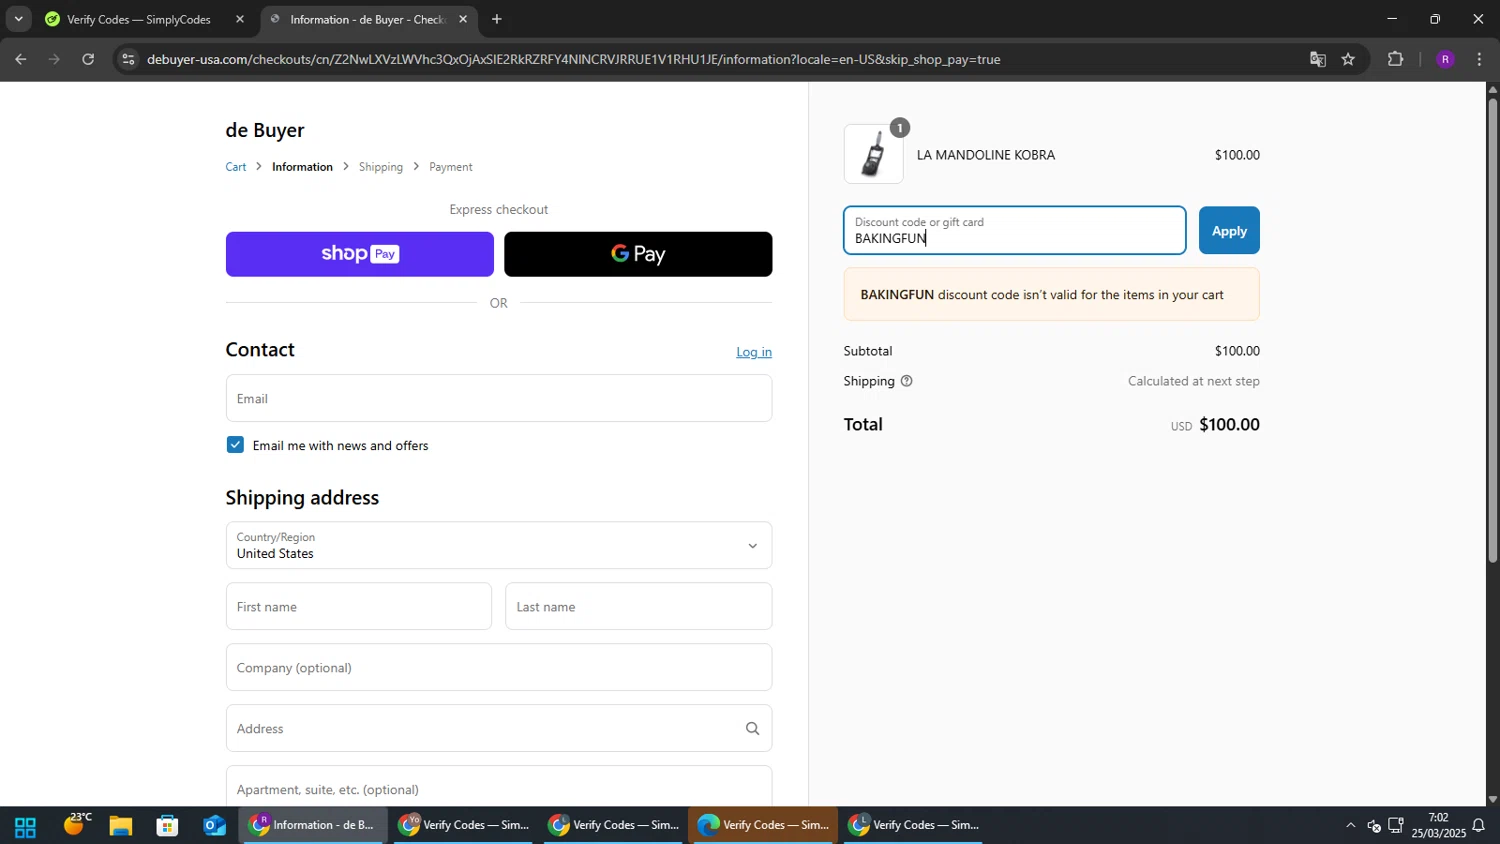The width and height of the screenshot is (1500, 844).
Task: Bookmark this page with star icon
Action: (x=1348, y=59)
